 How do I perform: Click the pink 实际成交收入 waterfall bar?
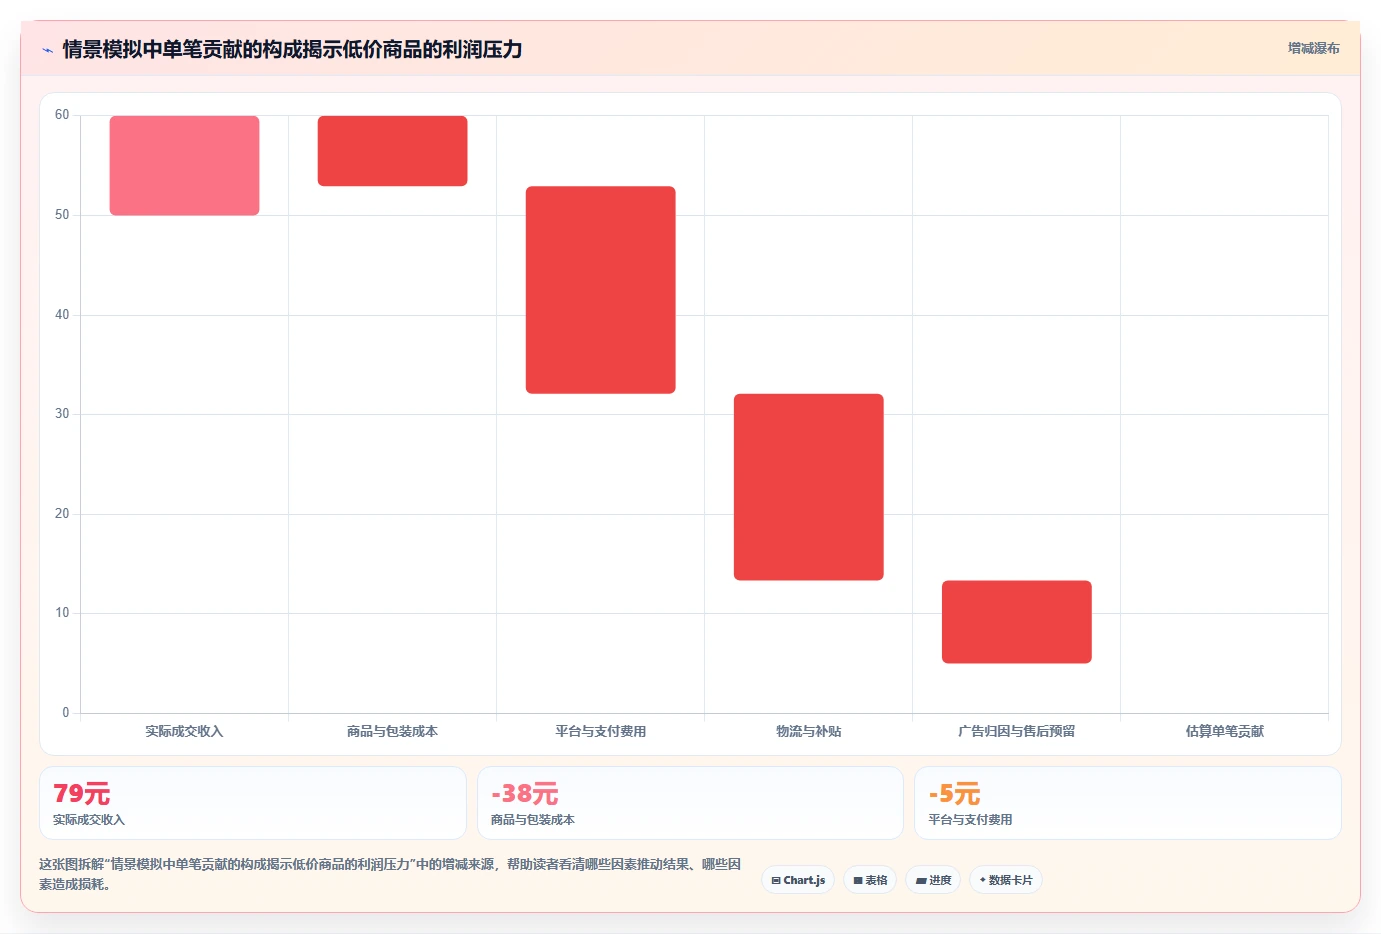coord(184,165)
